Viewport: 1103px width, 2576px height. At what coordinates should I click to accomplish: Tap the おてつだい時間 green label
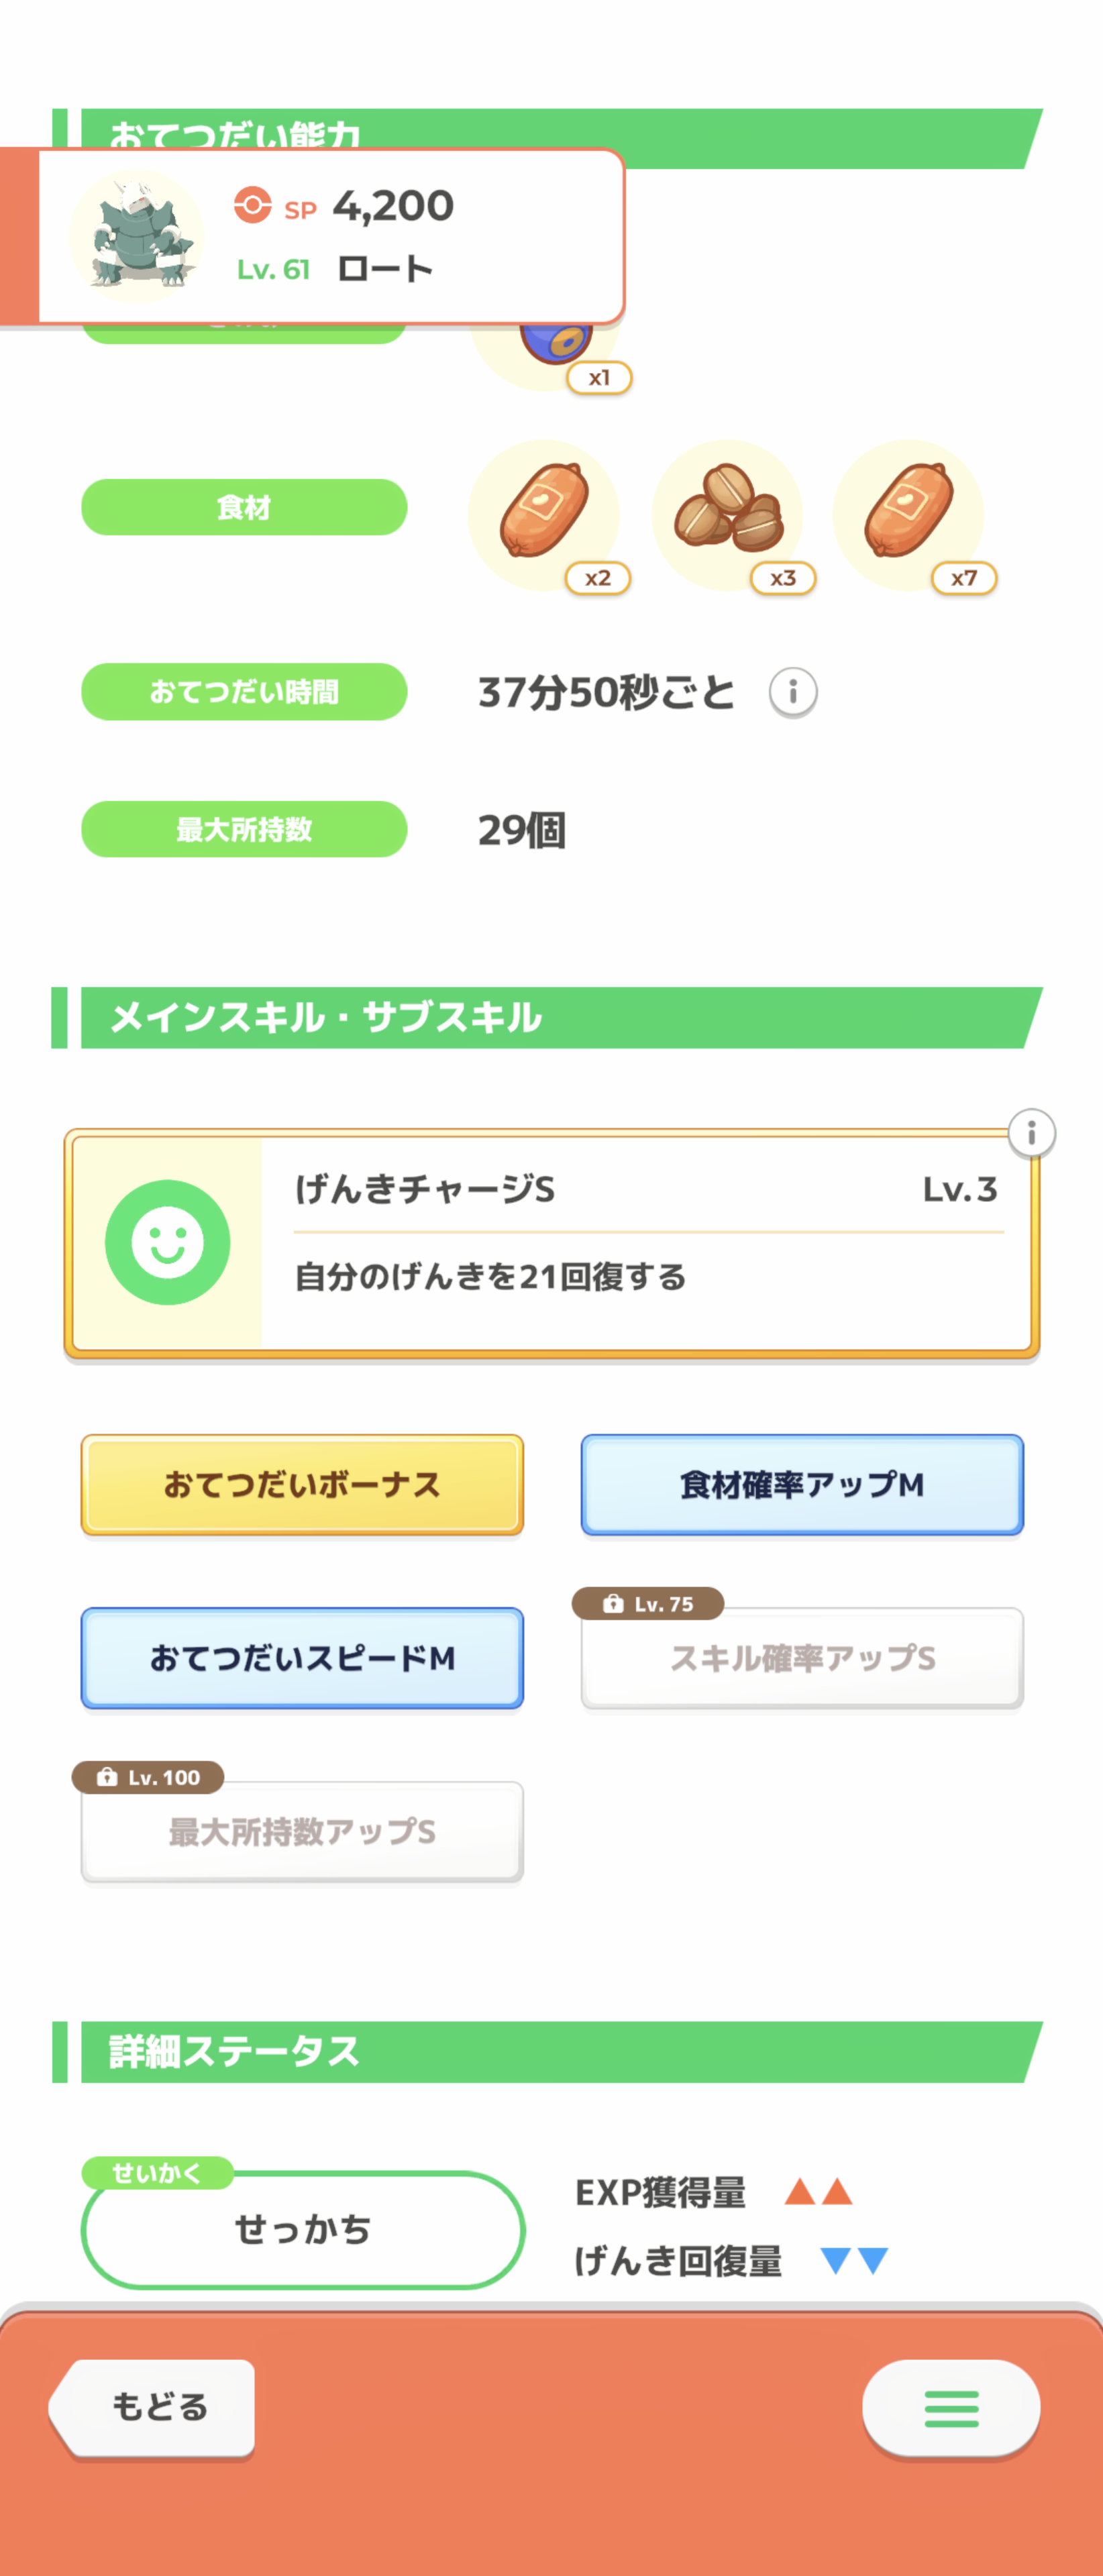point(244,692)
